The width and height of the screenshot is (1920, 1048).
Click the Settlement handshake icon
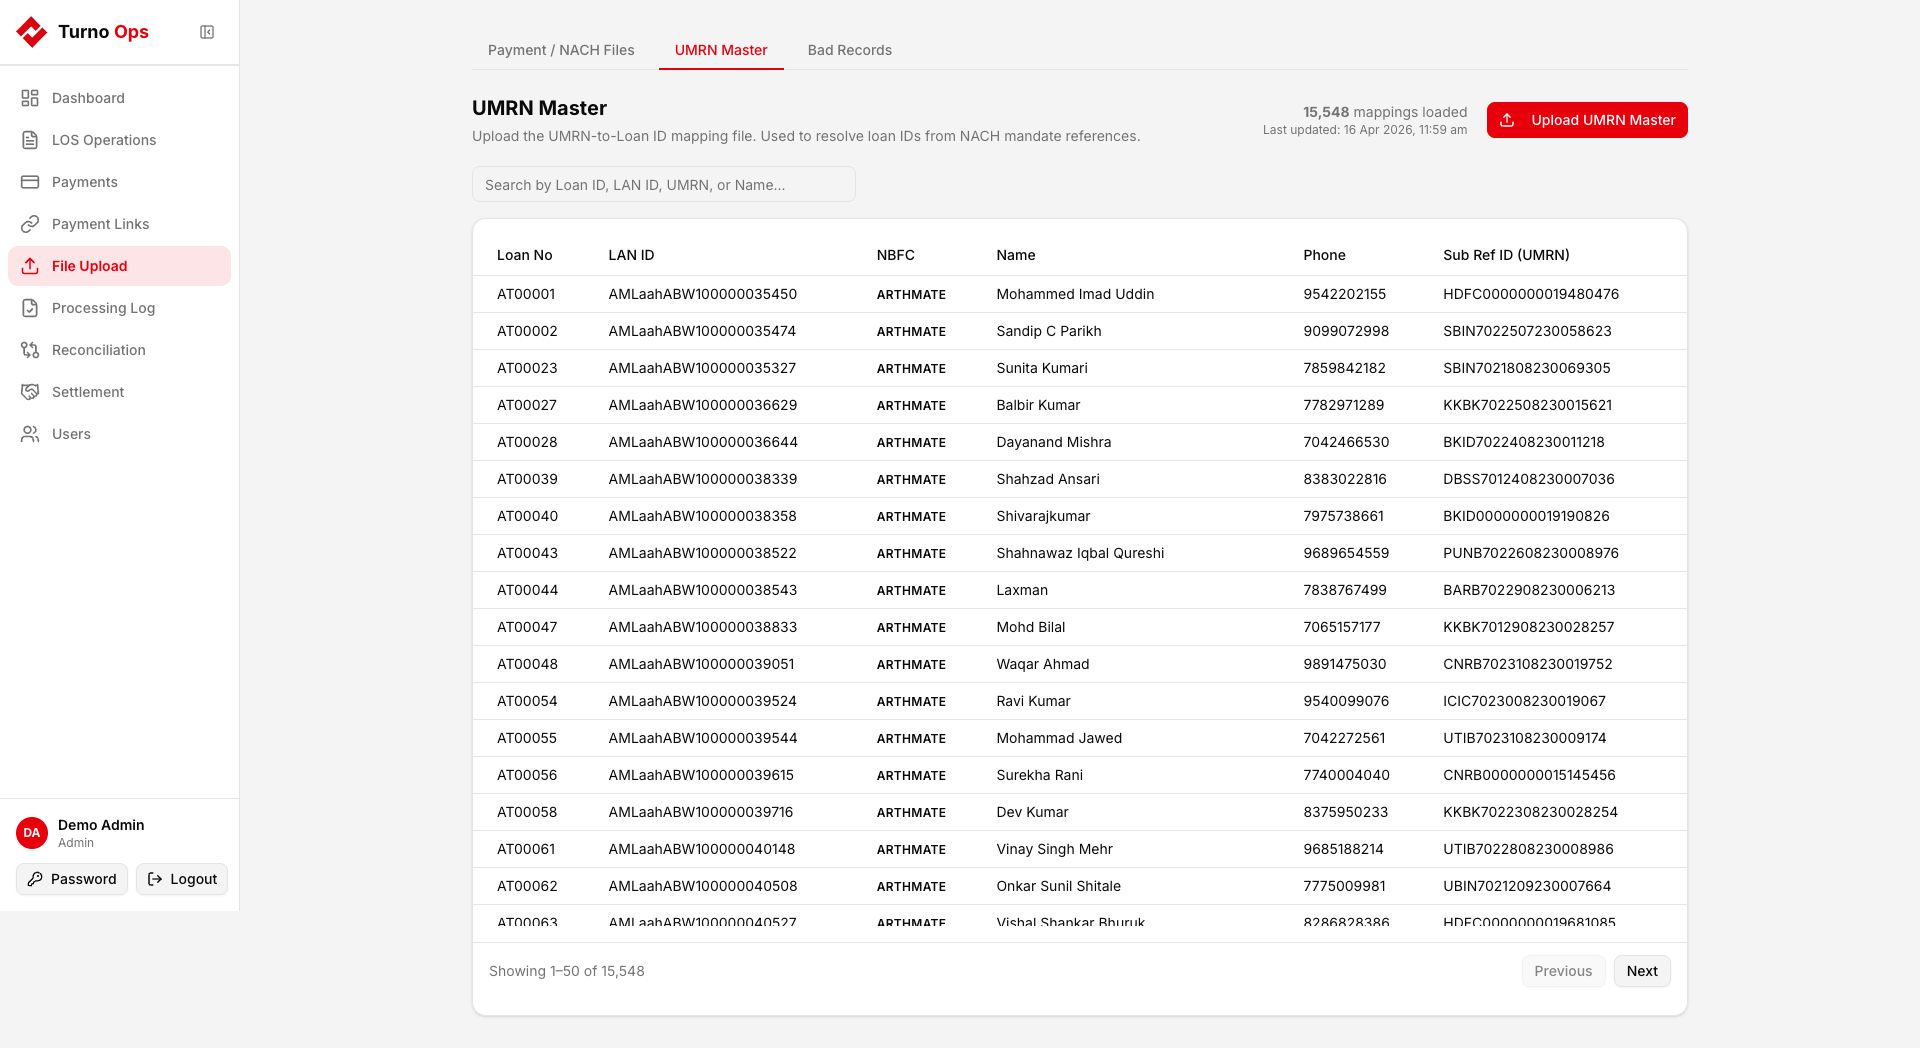coord(30,392)
